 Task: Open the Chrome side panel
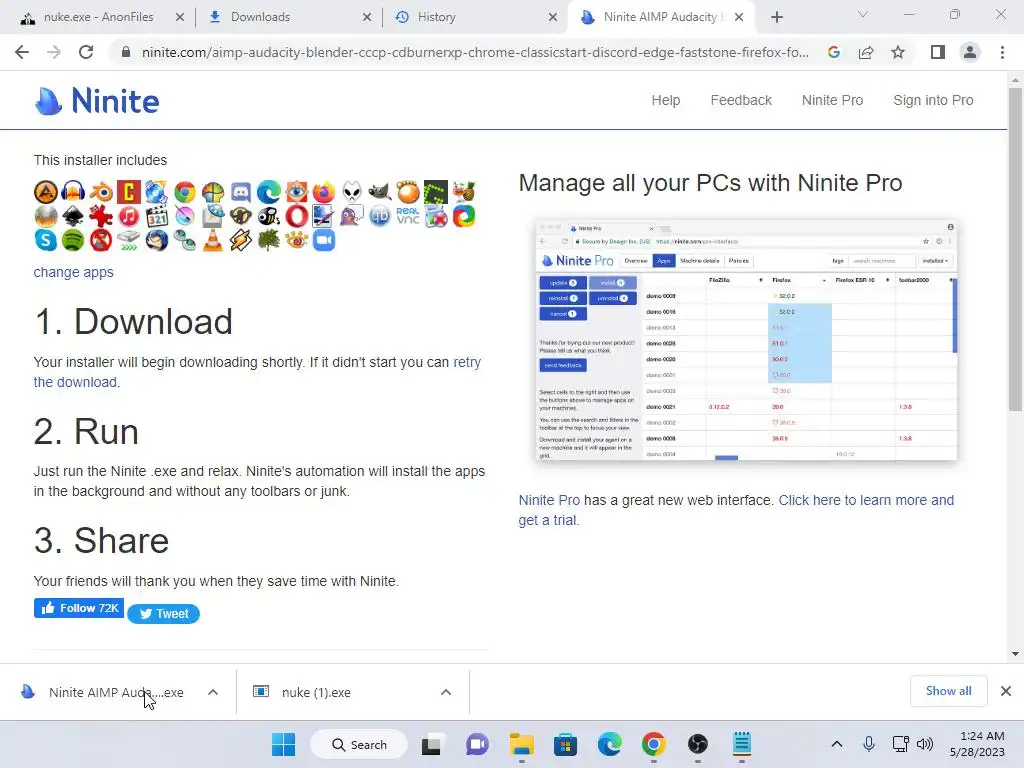938,52
